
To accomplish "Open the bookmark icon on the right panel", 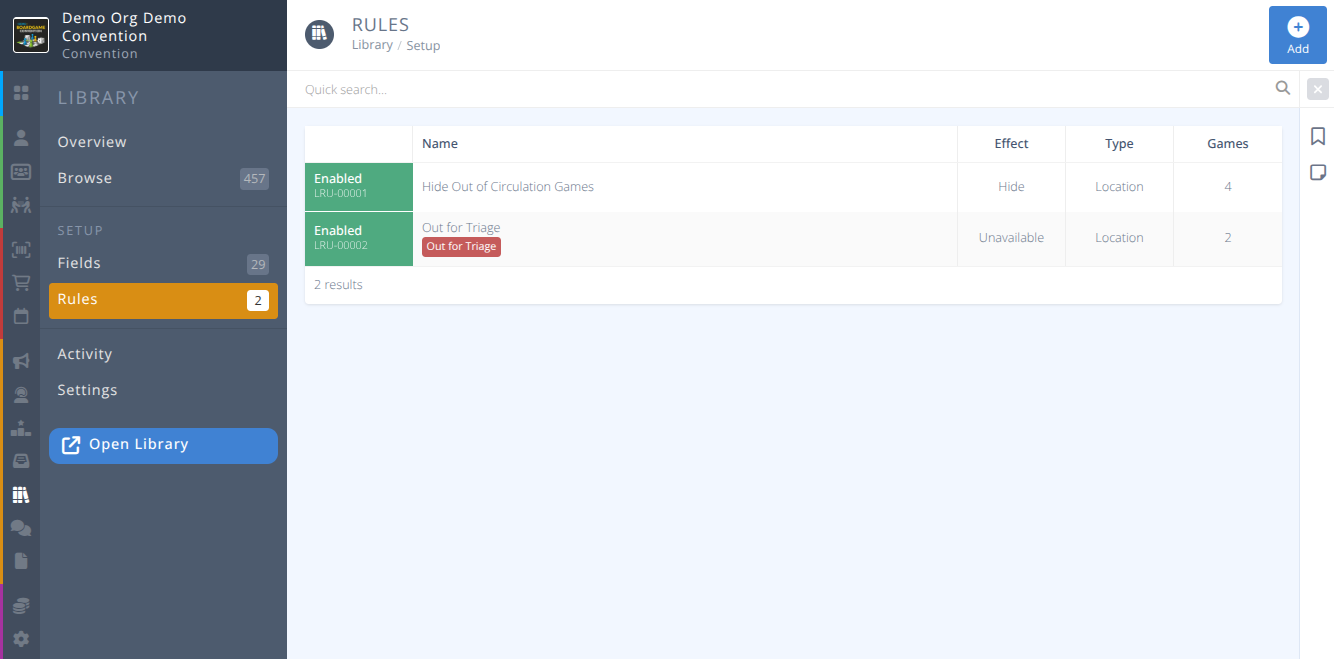I will coord(1318,136).
